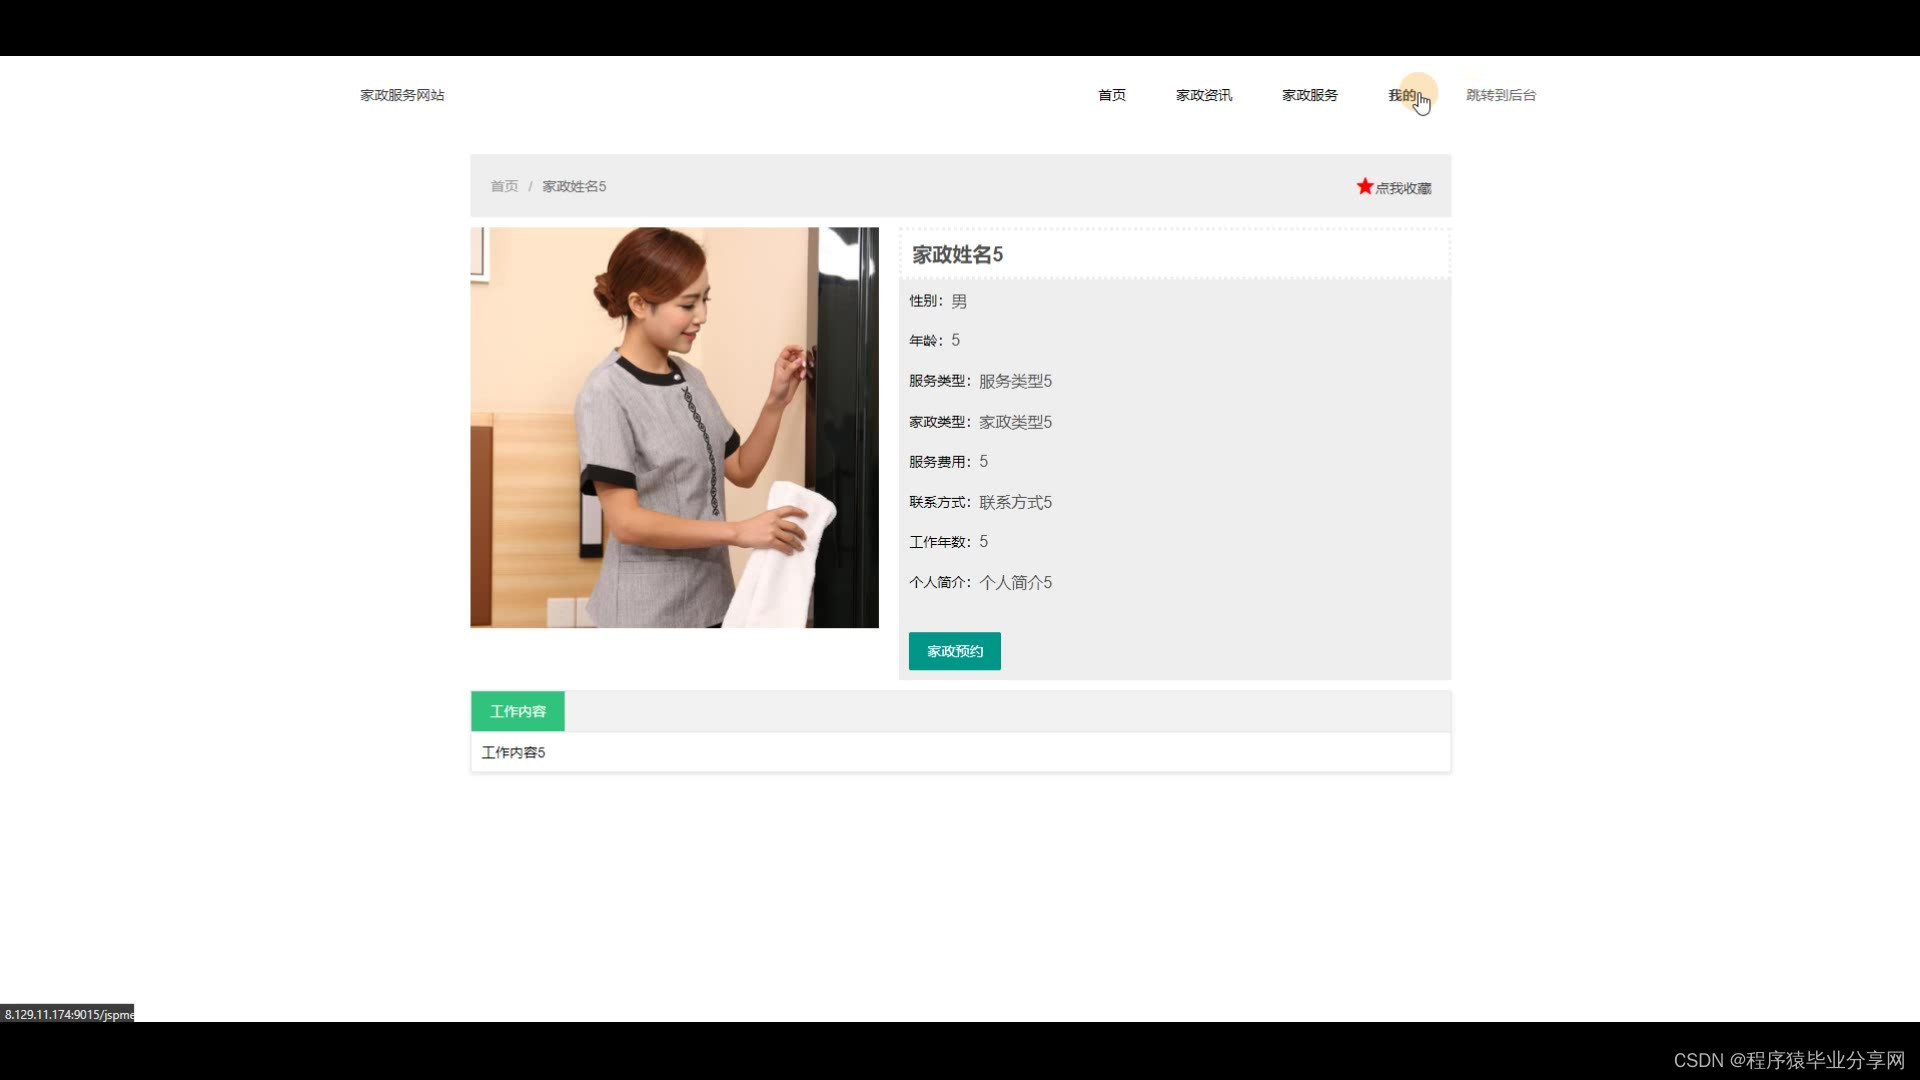Click the housekeeper photo
The image size is (1920, 1080).
point(674,427)
